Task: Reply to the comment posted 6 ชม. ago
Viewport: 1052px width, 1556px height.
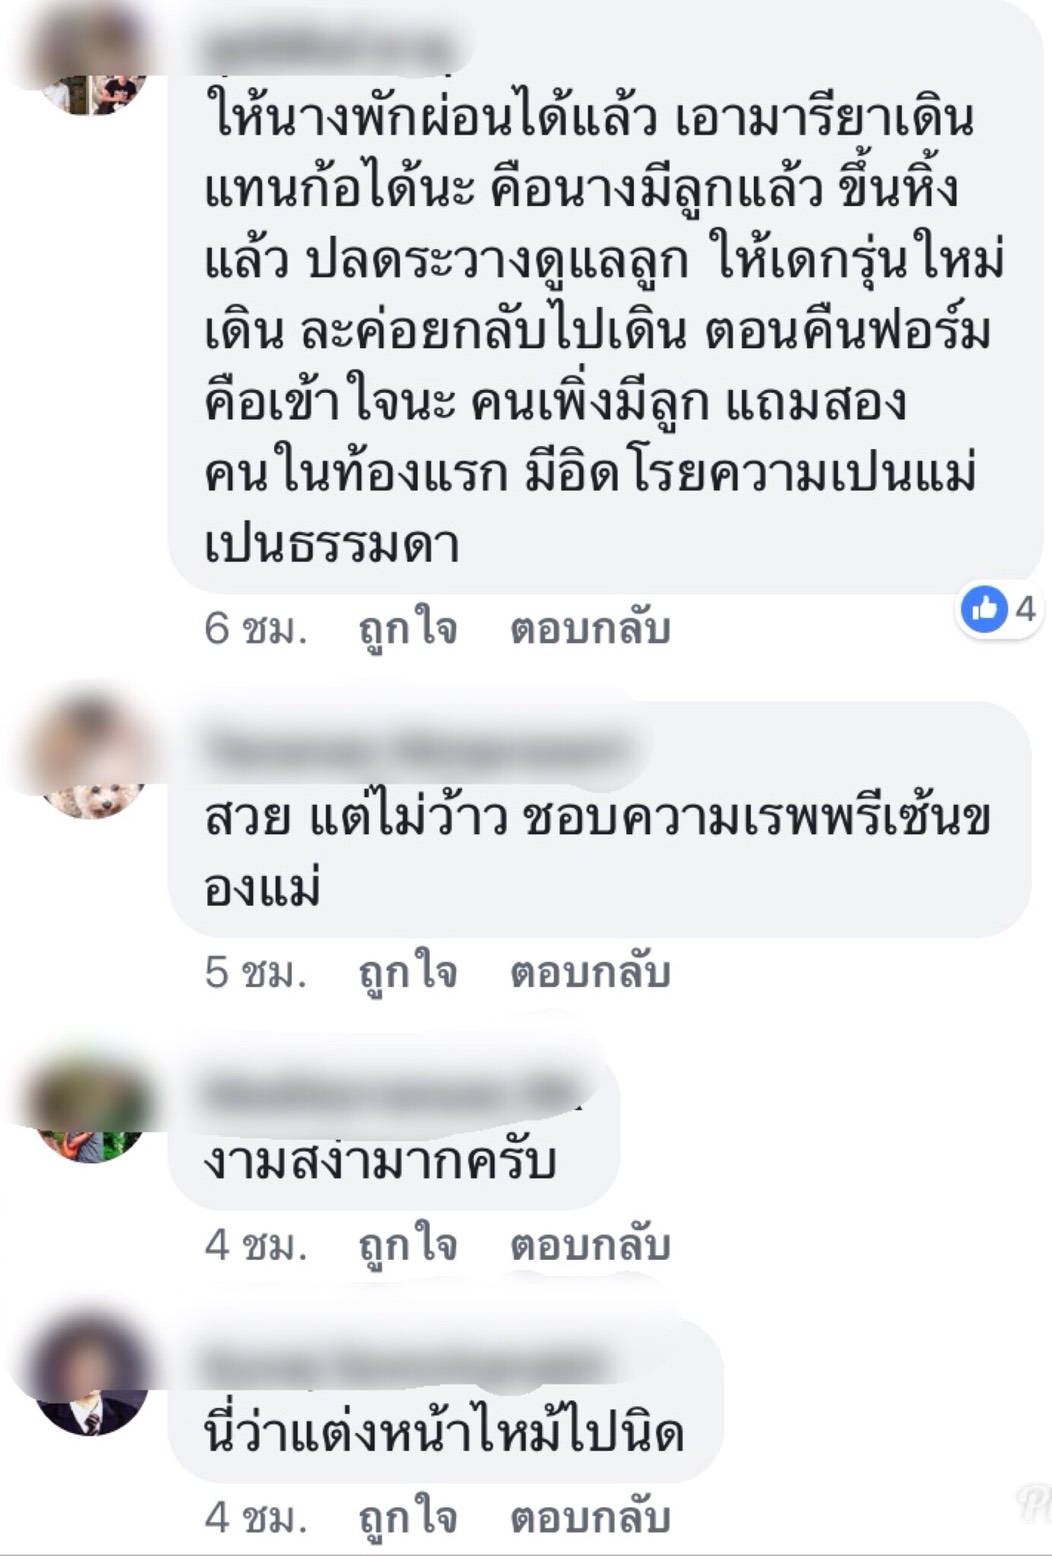Action: 590,629
